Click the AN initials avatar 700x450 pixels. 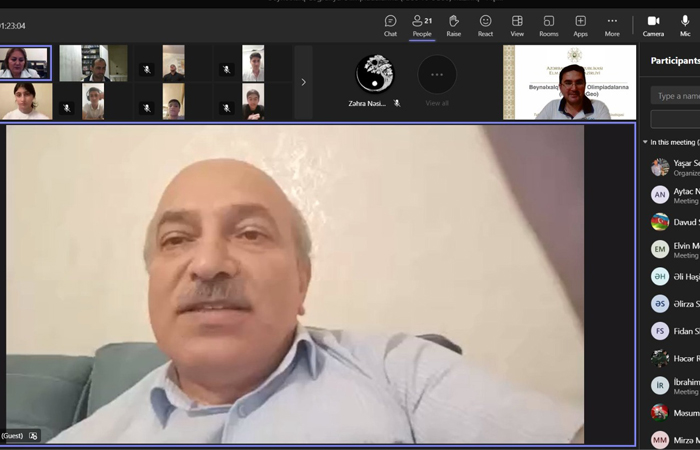coord(660,195)
